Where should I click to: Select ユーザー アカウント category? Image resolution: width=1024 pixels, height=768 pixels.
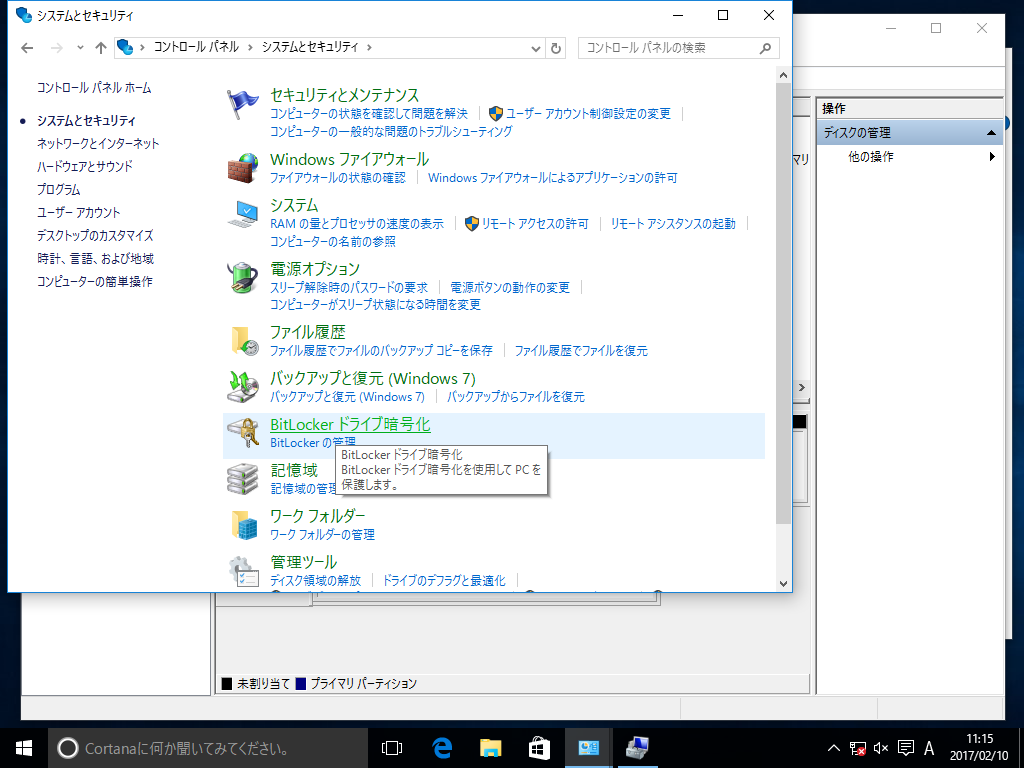[79, 212]
